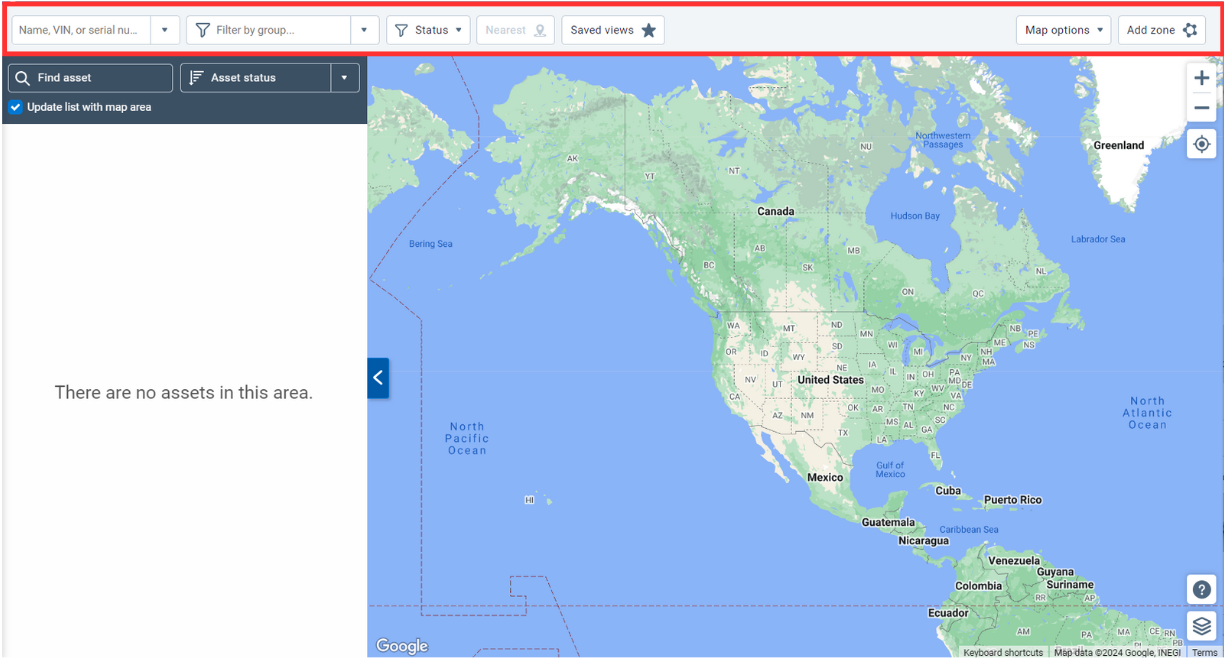1224x659 pixels.
Task: Collapse the asset list panel chevron
Action: click(377, 377)
